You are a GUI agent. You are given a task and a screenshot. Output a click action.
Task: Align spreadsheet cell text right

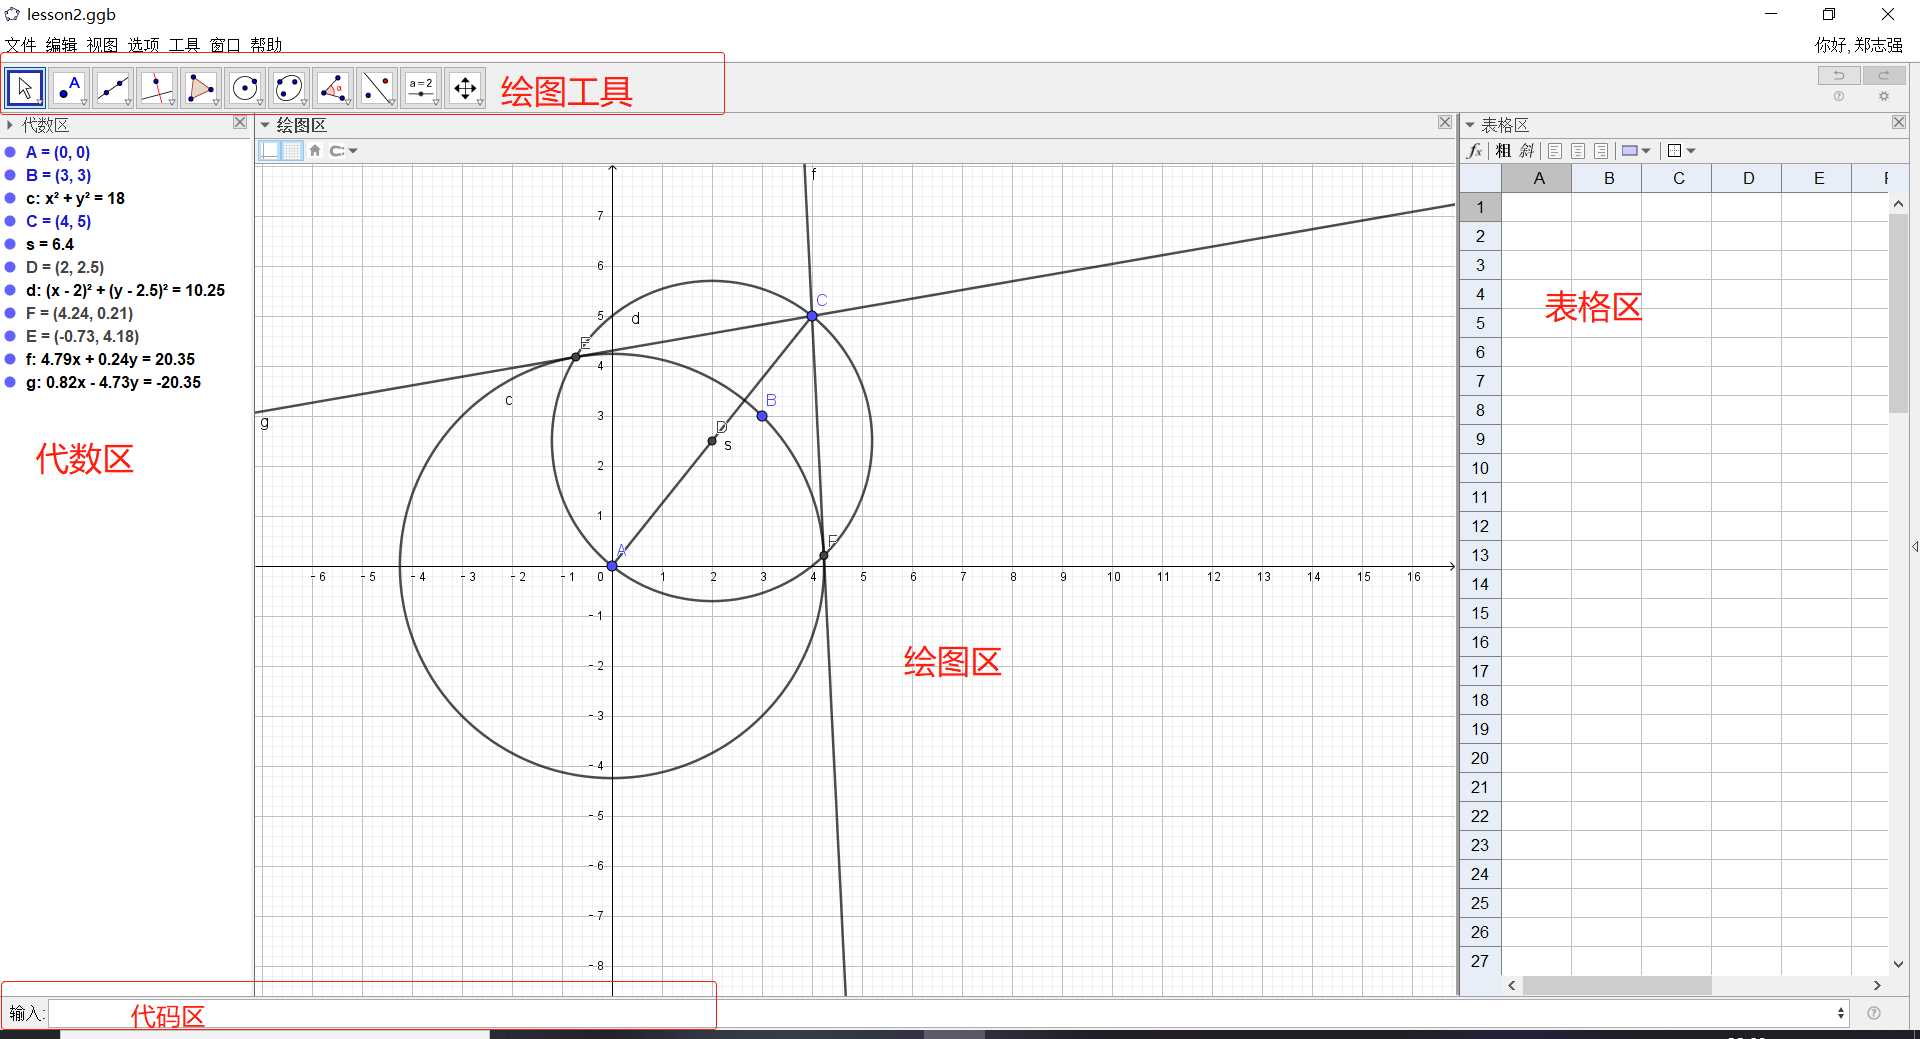pyautogui.click(x=1601, y=151)
